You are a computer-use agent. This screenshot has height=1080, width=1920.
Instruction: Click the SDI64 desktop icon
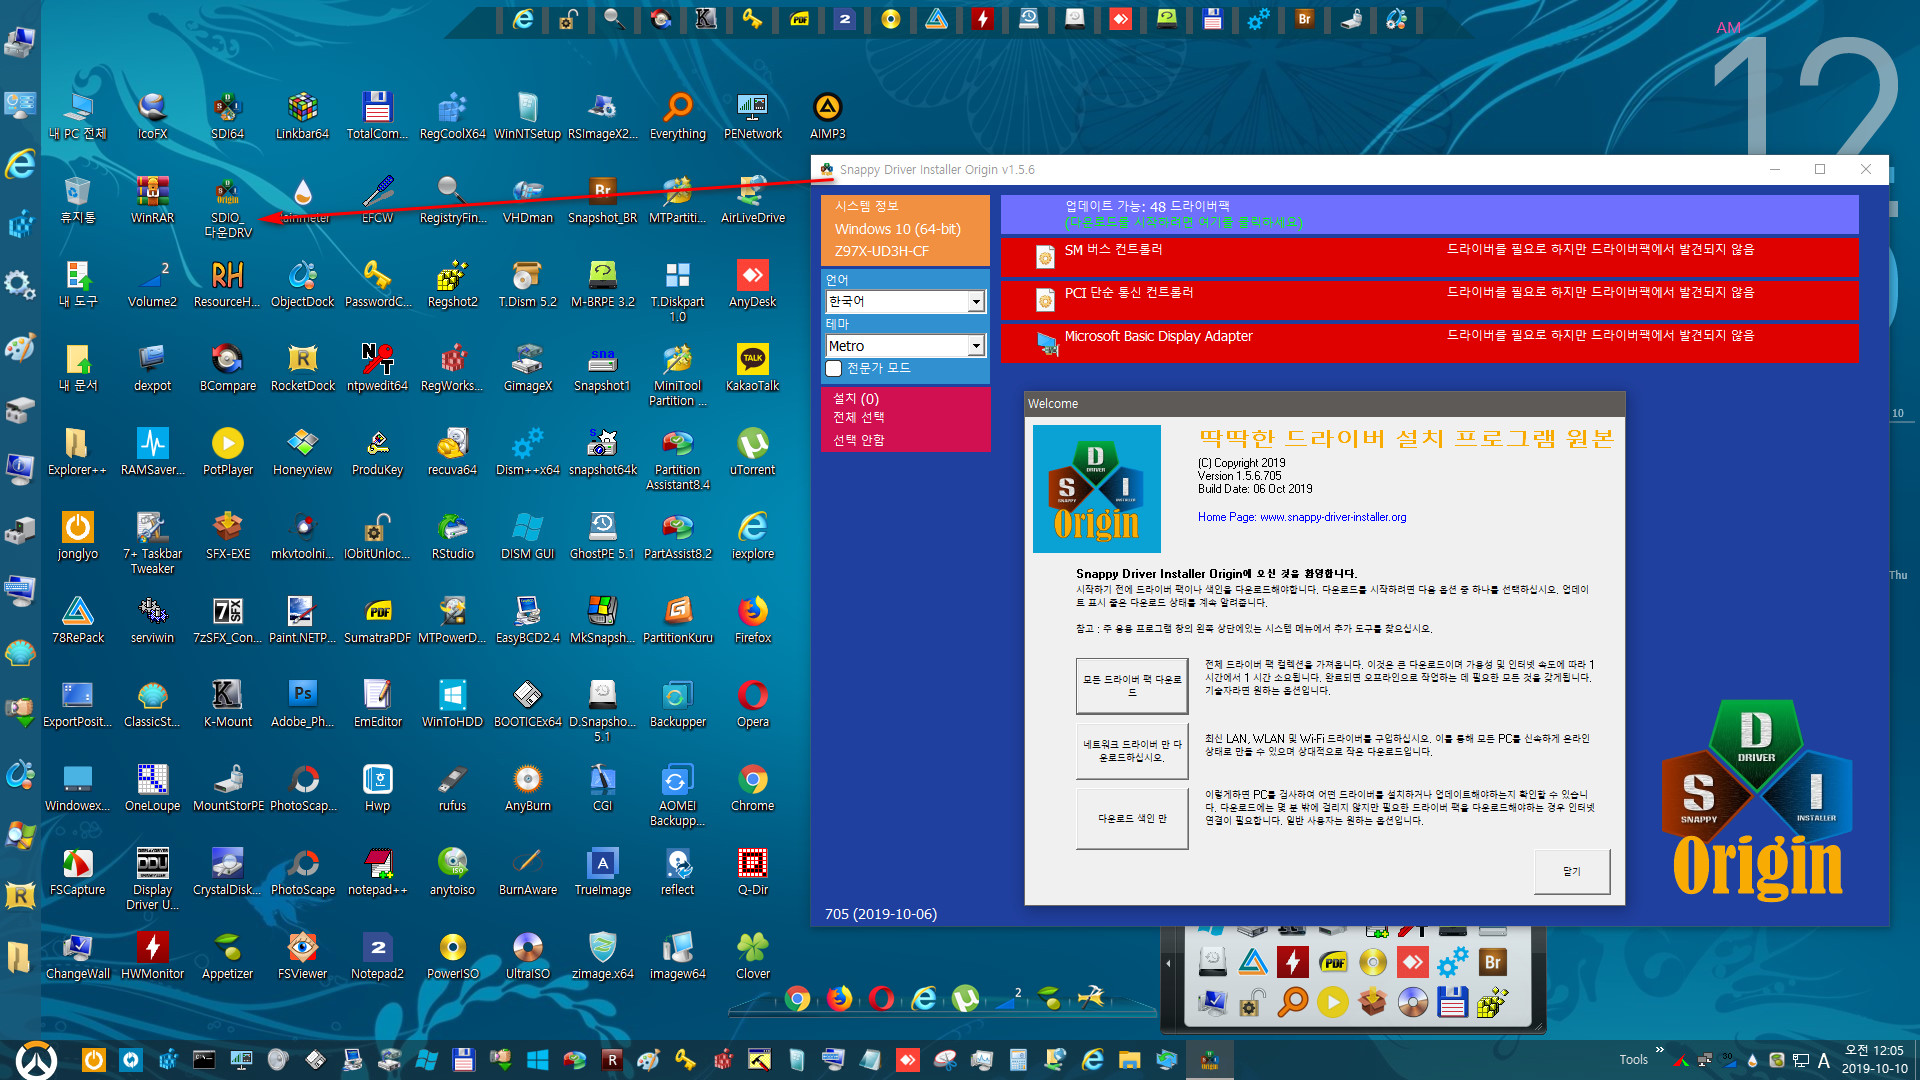click(227, 116)
